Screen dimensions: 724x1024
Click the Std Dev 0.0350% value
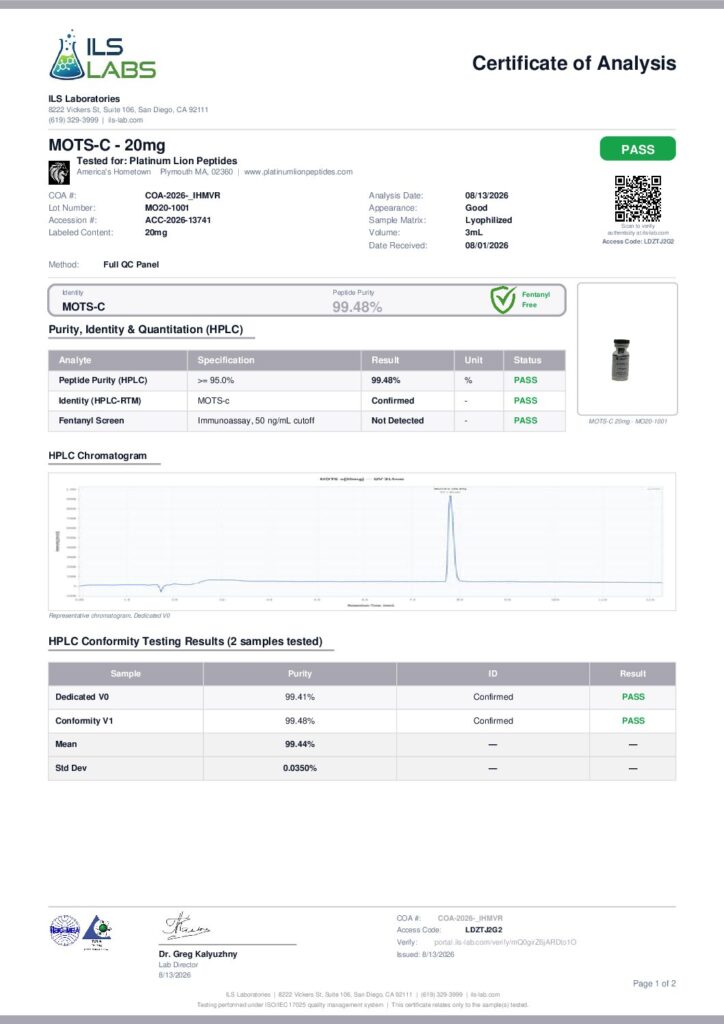click(x=300, y=768)
